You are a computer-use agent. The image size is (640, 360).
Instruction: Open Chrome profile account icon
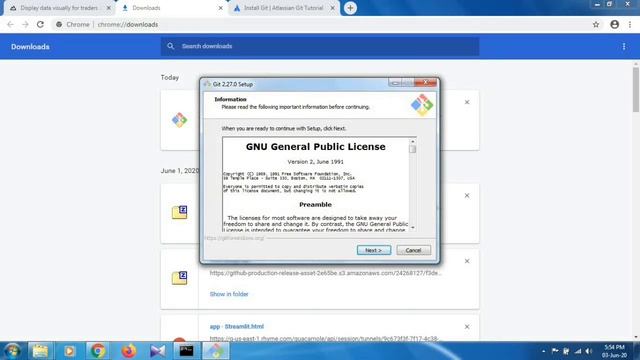click(x=615, y=24)
